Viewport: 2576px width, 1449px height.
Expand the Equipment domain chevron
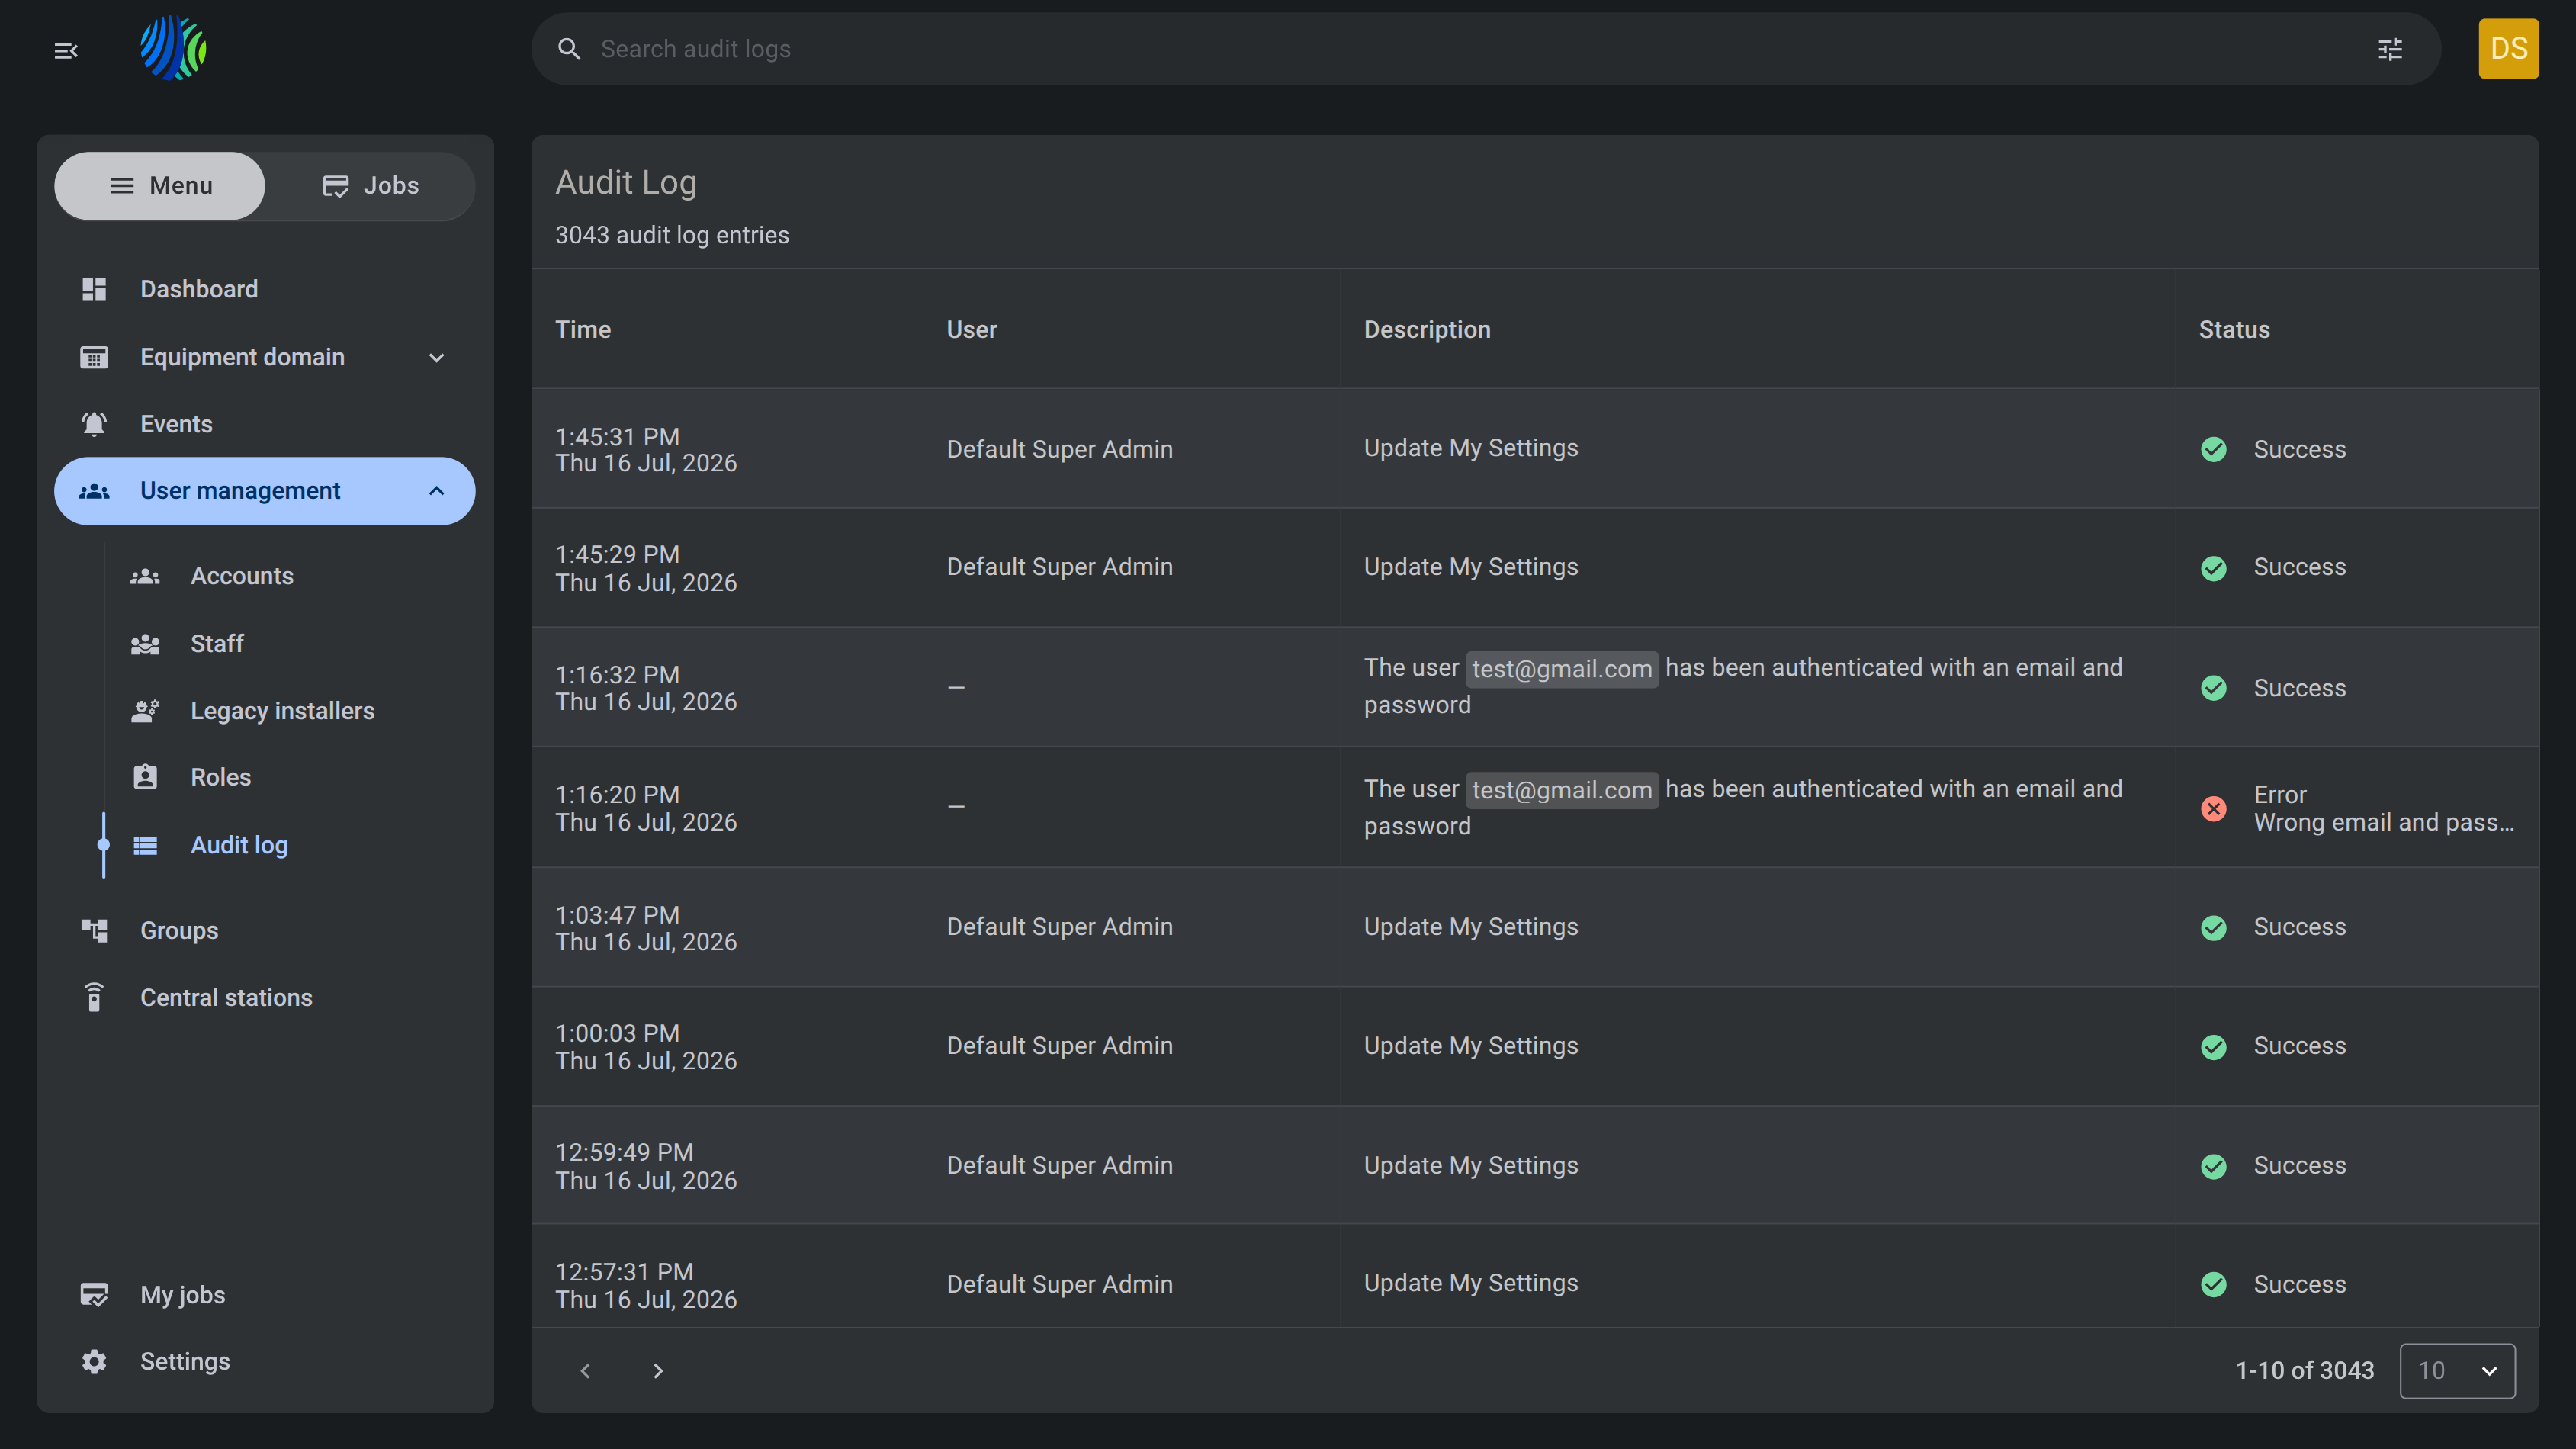pyautogui.click(x=436, y=357)
